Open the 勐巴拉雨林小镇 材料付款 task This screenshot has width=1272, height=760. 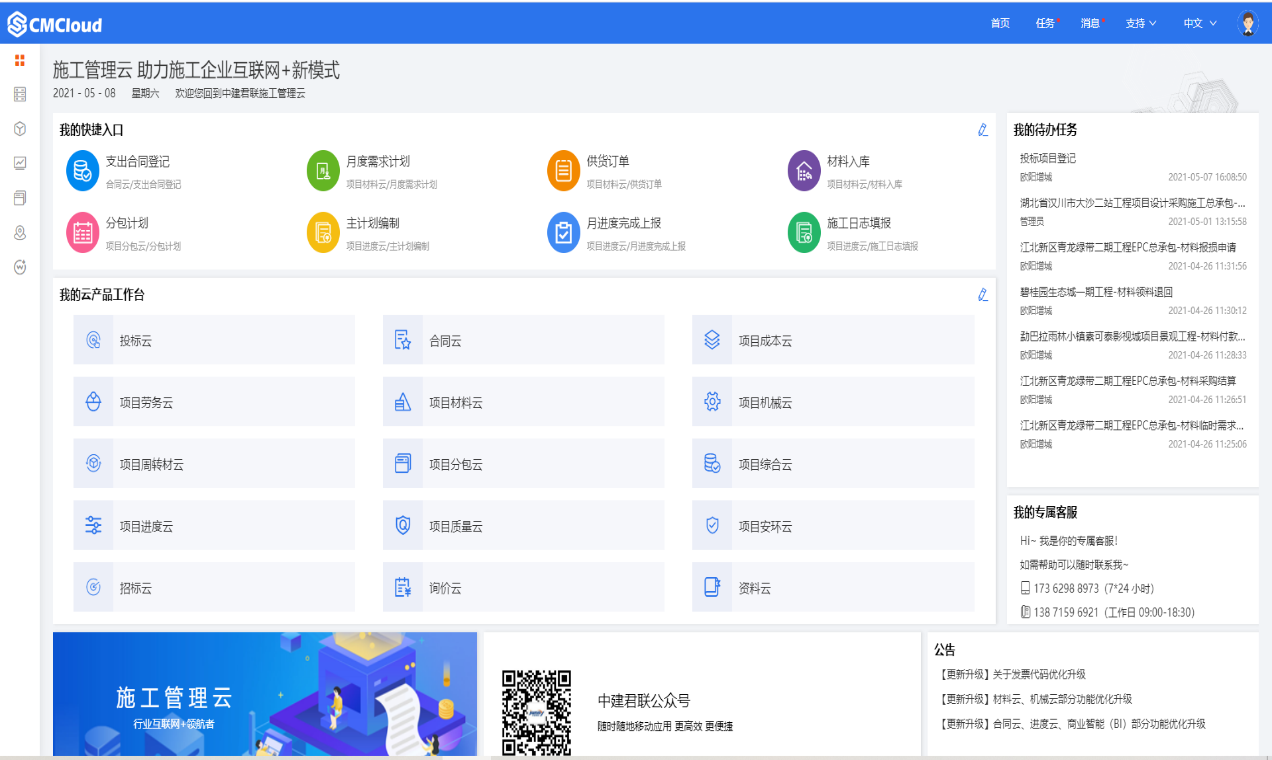click(1132, 336)
